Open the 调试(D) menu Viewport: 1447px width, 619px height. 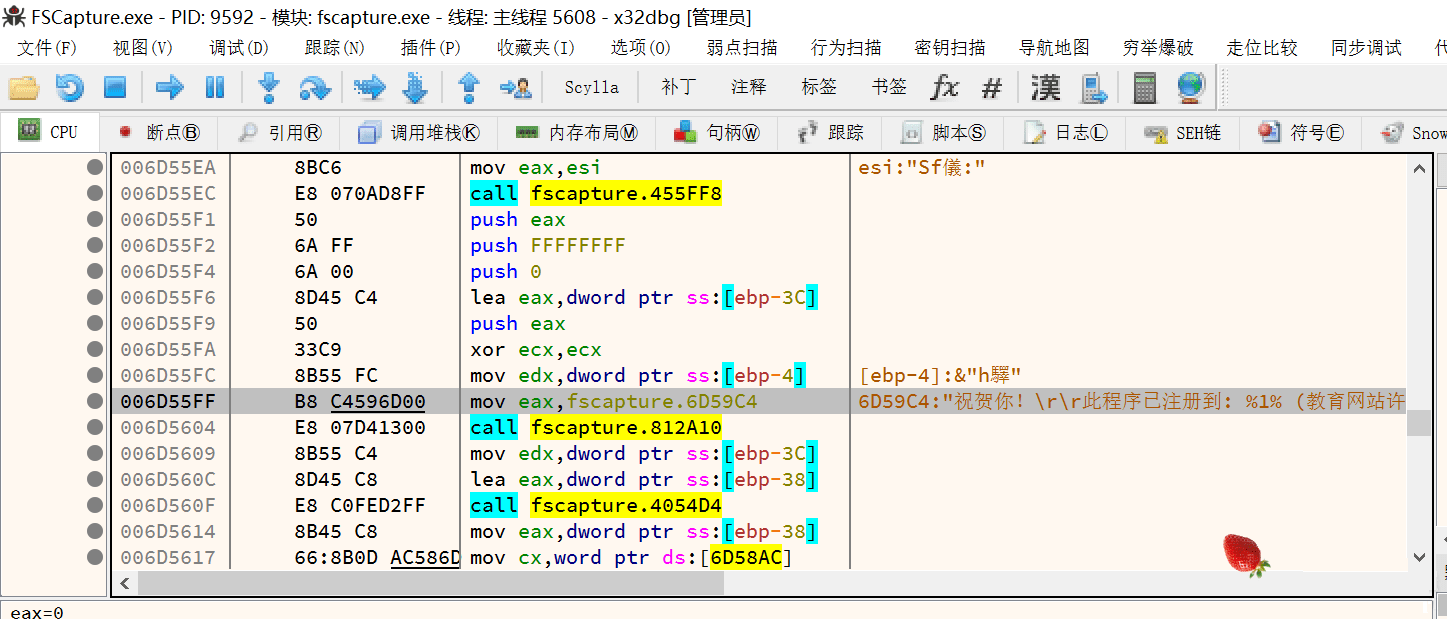pos(239,48)
